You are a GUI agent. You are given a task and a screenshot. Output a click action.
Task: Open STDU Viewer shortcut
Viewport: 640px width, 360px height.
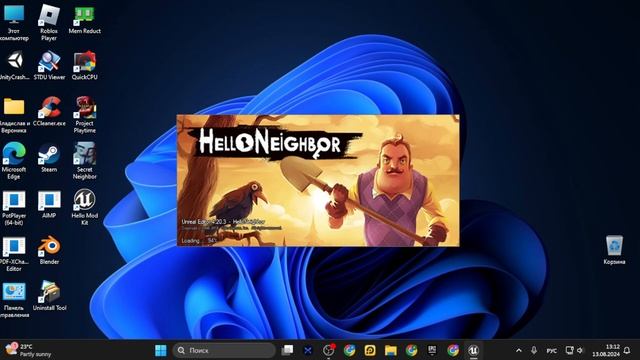(49, 65)
